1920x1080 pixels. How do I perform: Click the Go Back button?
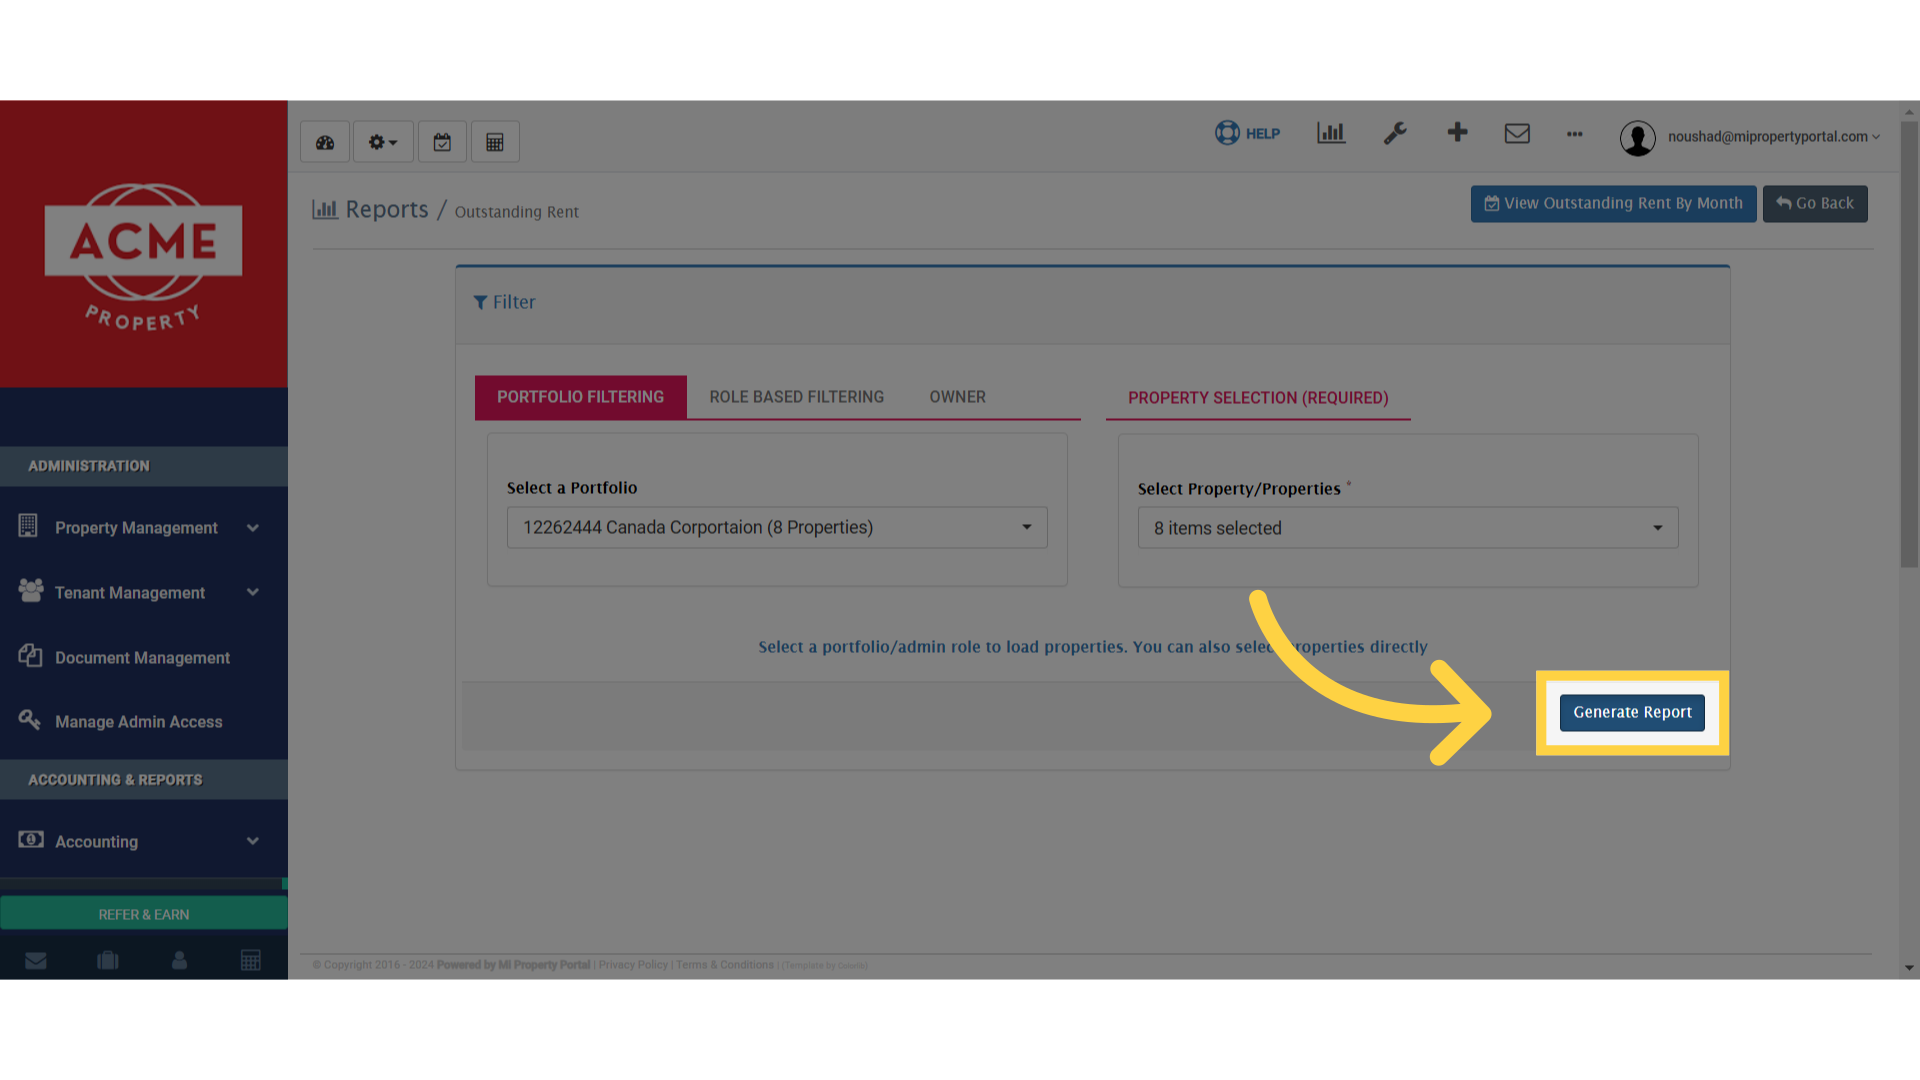pos(1815,204)
